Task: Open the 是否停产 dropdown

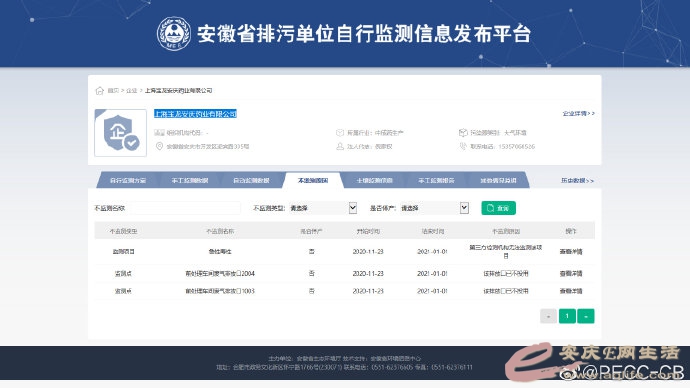Action: [x=434, y=208]
